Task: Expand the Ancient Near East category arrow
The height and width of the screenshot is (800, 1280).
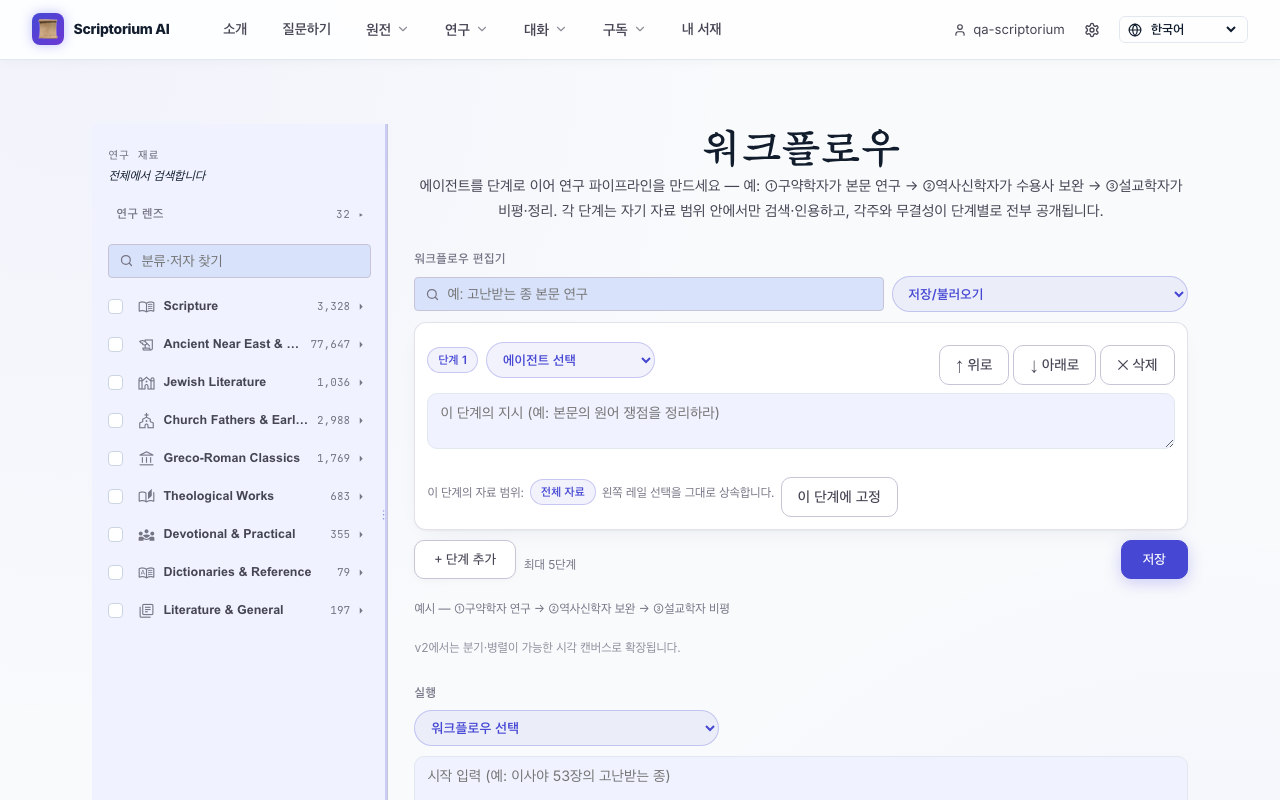Action: (361, 344)
